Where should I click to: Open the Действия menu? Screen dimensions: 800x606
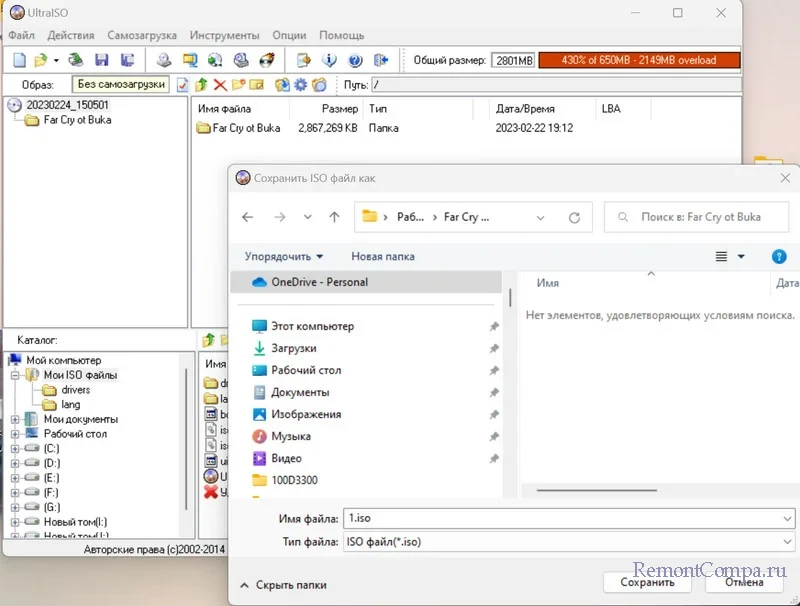click(71, 35)
